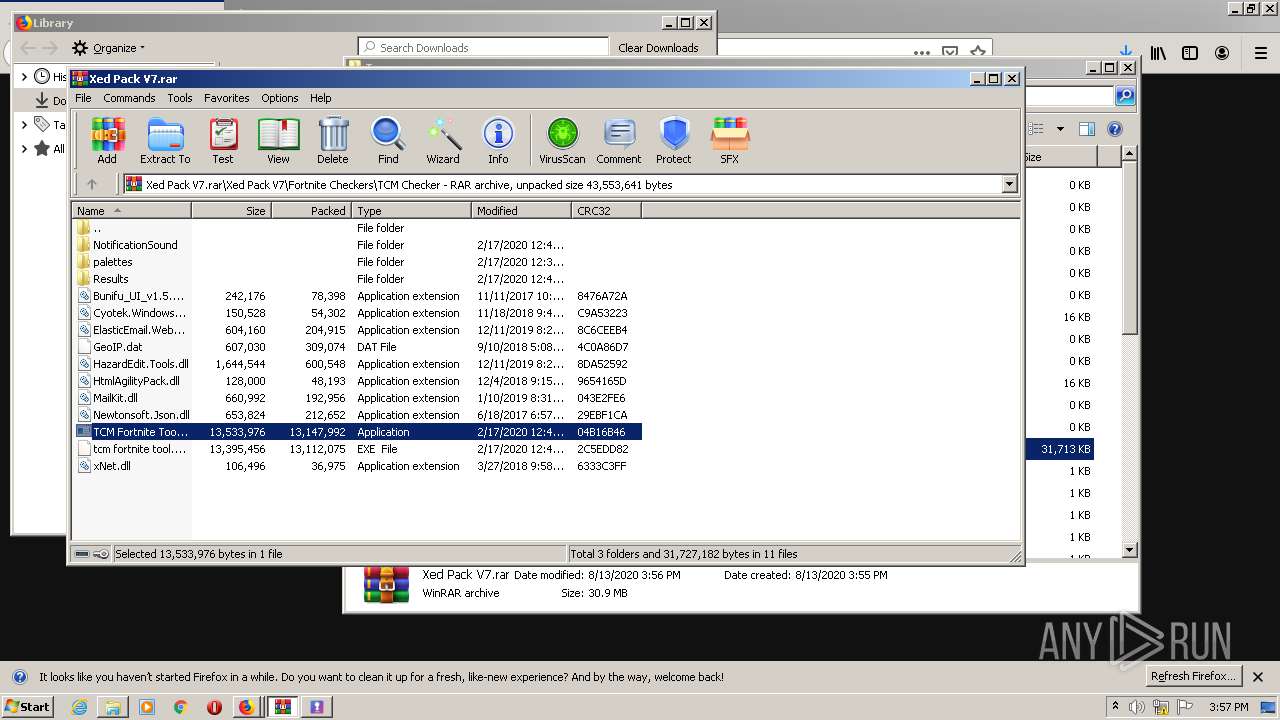Open the View toolbar icon
The height and width of the screenshot is (720, 1280).
[x=278, y=140]
